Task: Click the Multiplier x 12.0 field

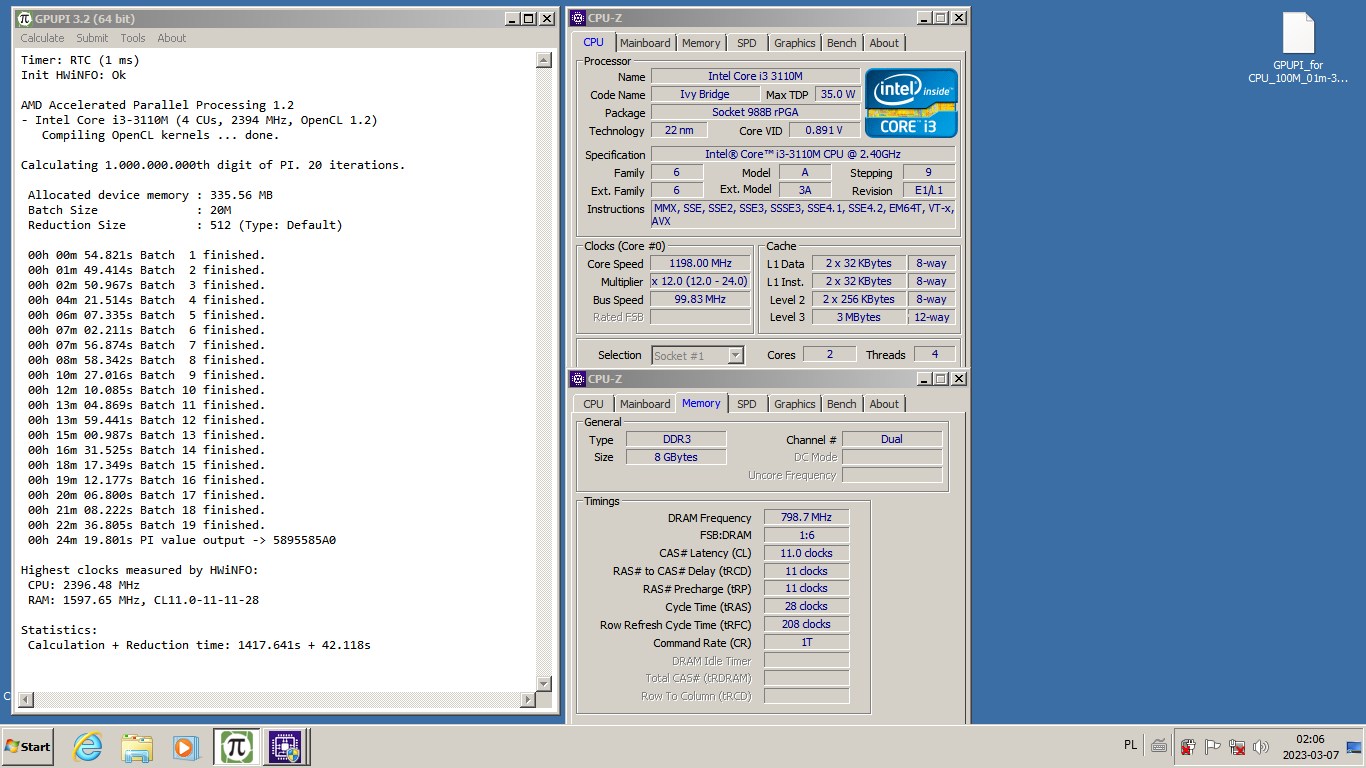Action: tap(700, 282)
